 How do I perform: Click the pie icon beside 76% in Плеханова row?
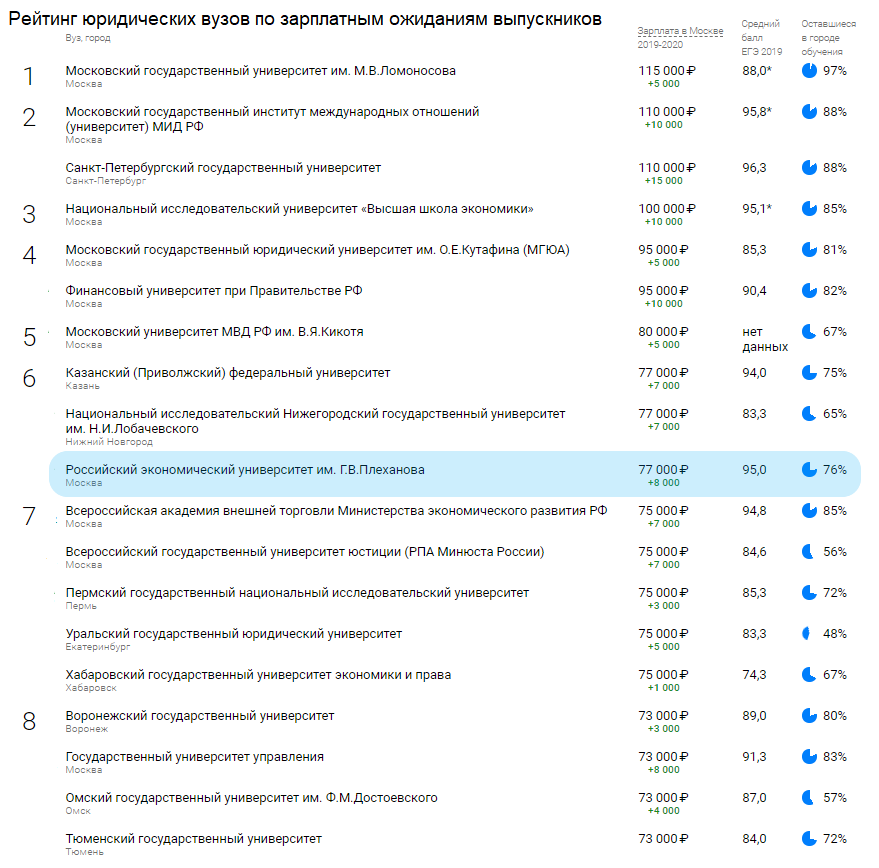[809, 470]
